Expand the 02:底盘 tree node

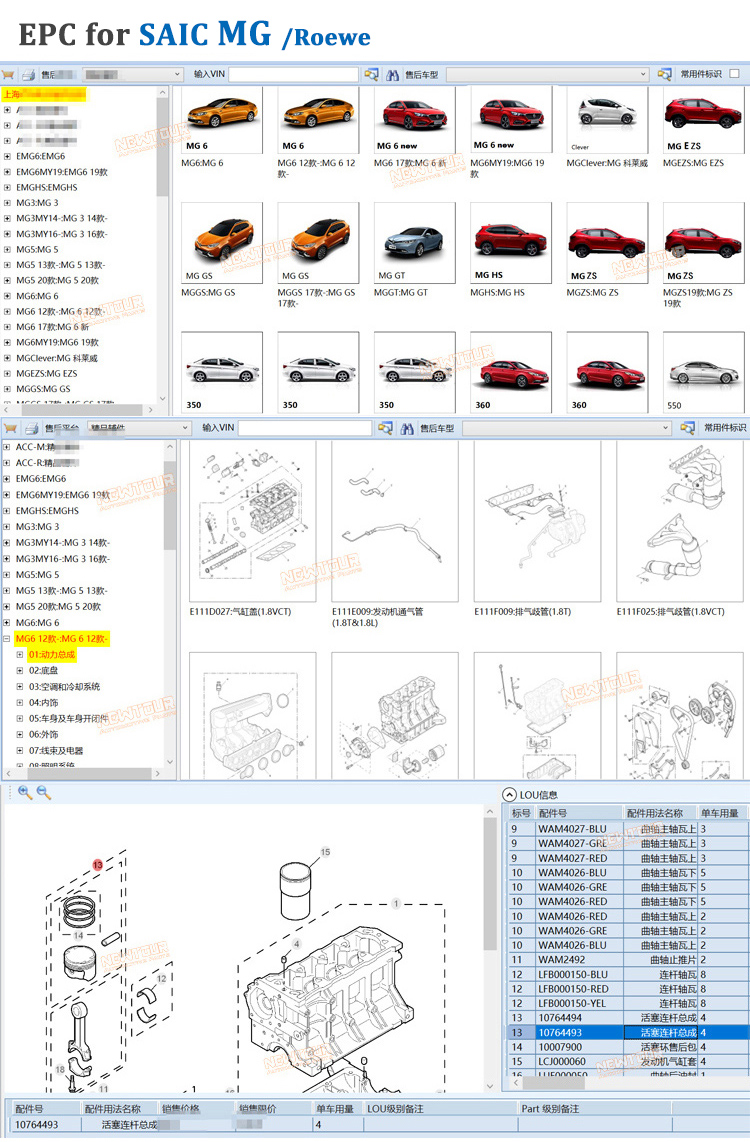click(x=20, y=671)
